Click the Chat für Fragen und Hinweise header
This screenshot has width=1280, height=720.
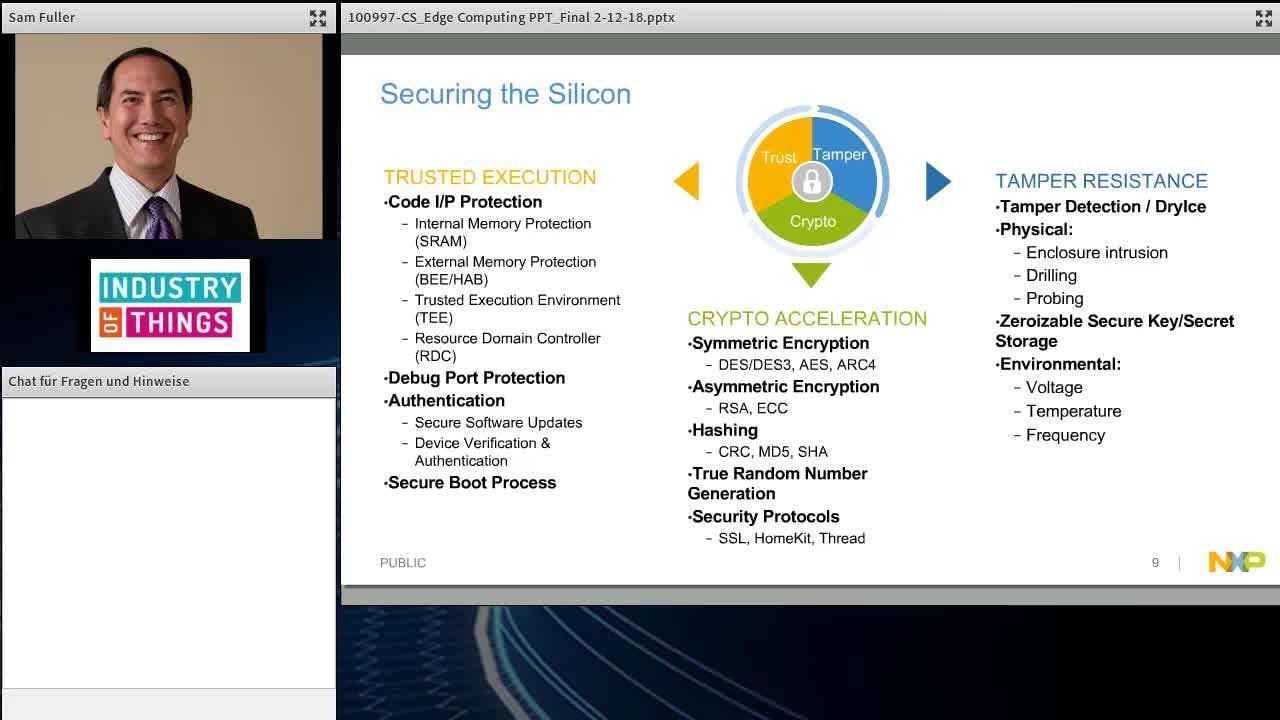(x=98, y=381)
